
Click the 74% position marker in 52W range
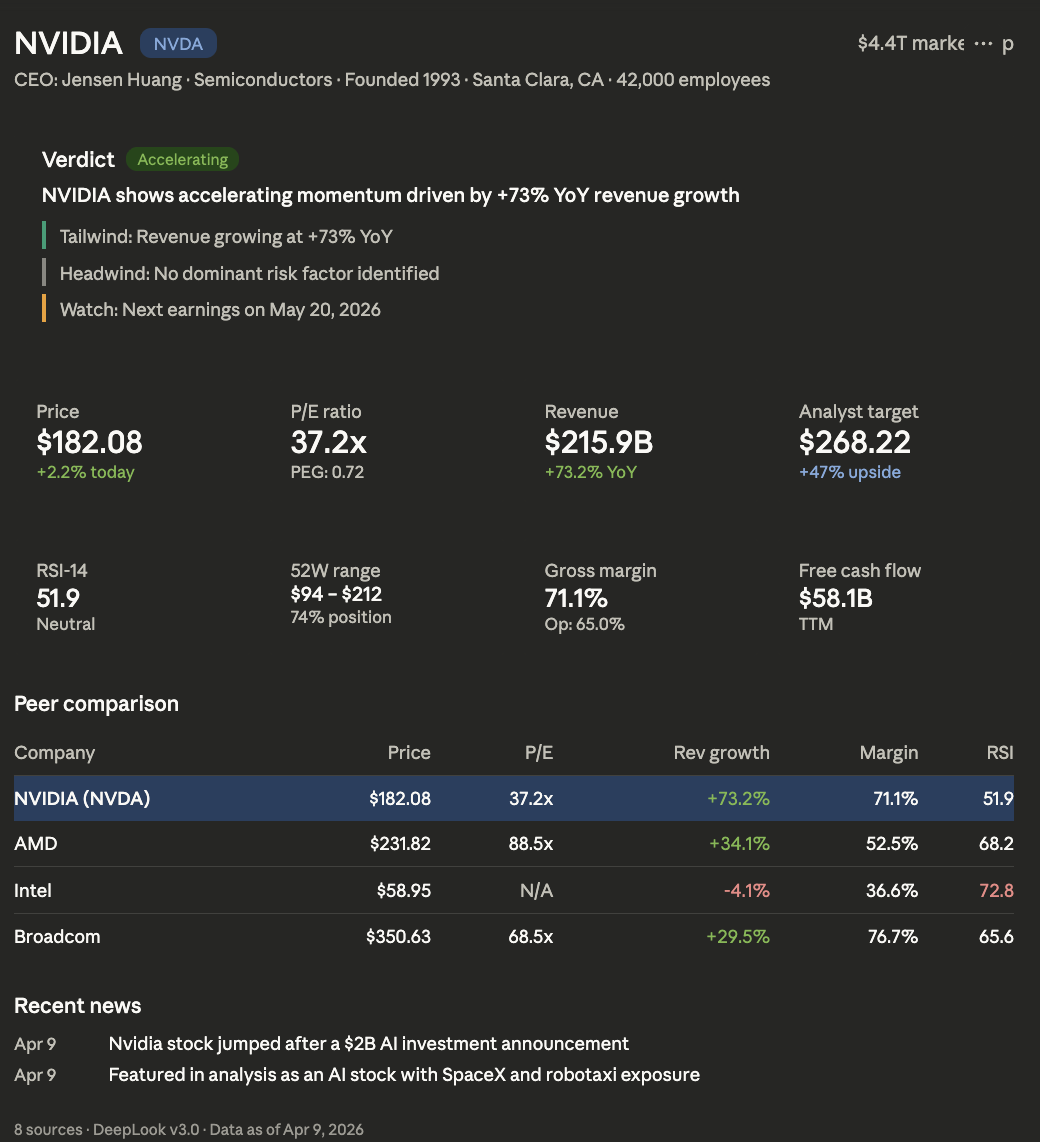click(341, 617)
